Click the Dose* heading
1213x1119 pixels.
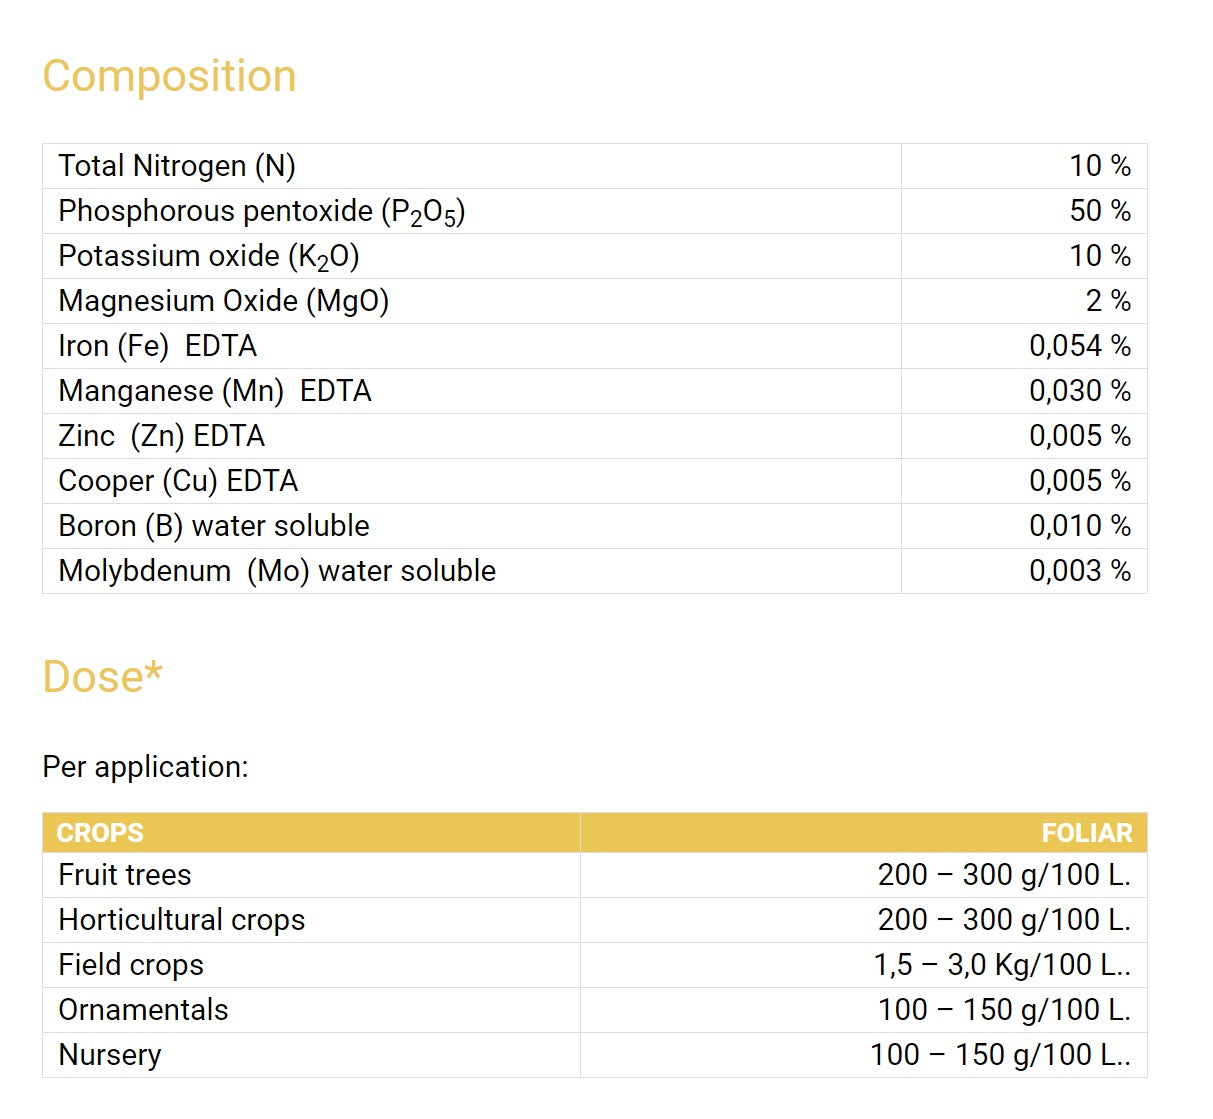[102, 677]
